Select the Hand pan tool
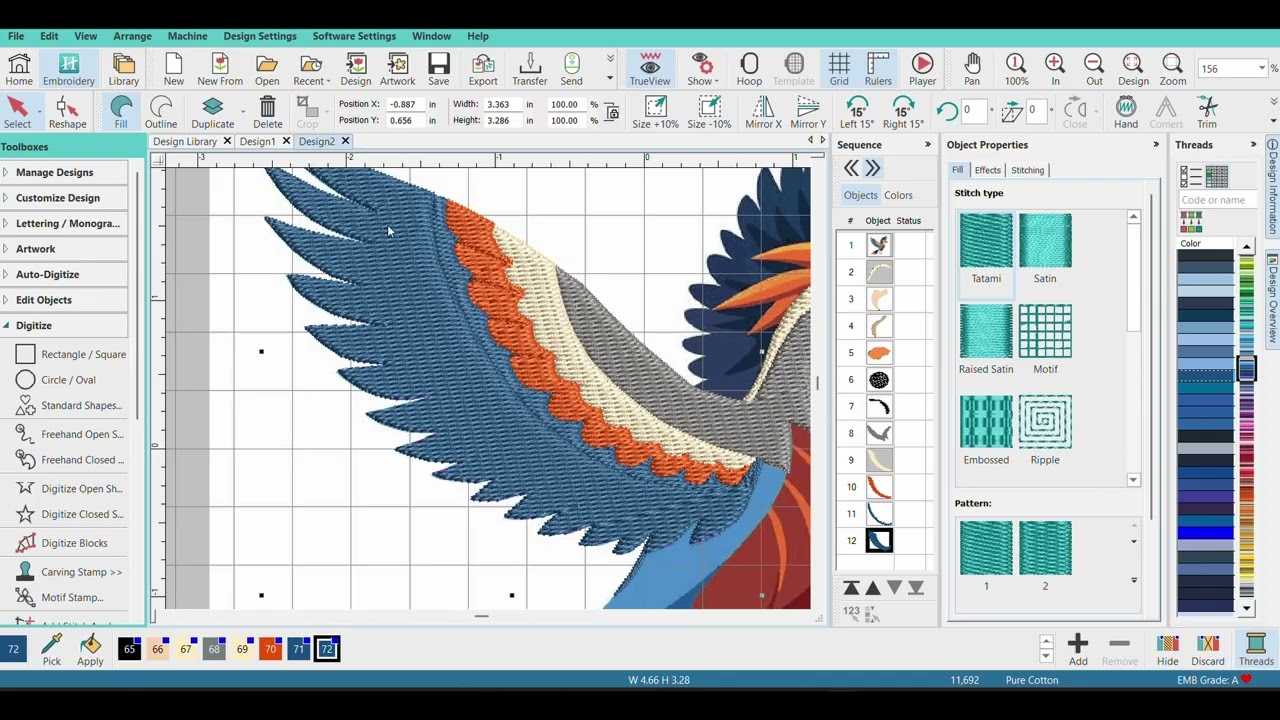 [x=1126, y=112]
